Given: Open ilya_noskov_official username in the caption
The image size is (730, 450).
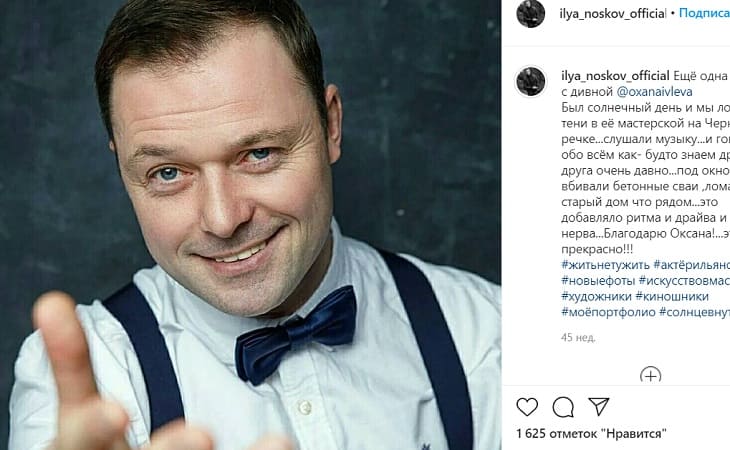Looking at the screenshot, I should pyautogui.click(x=615, y=75).
